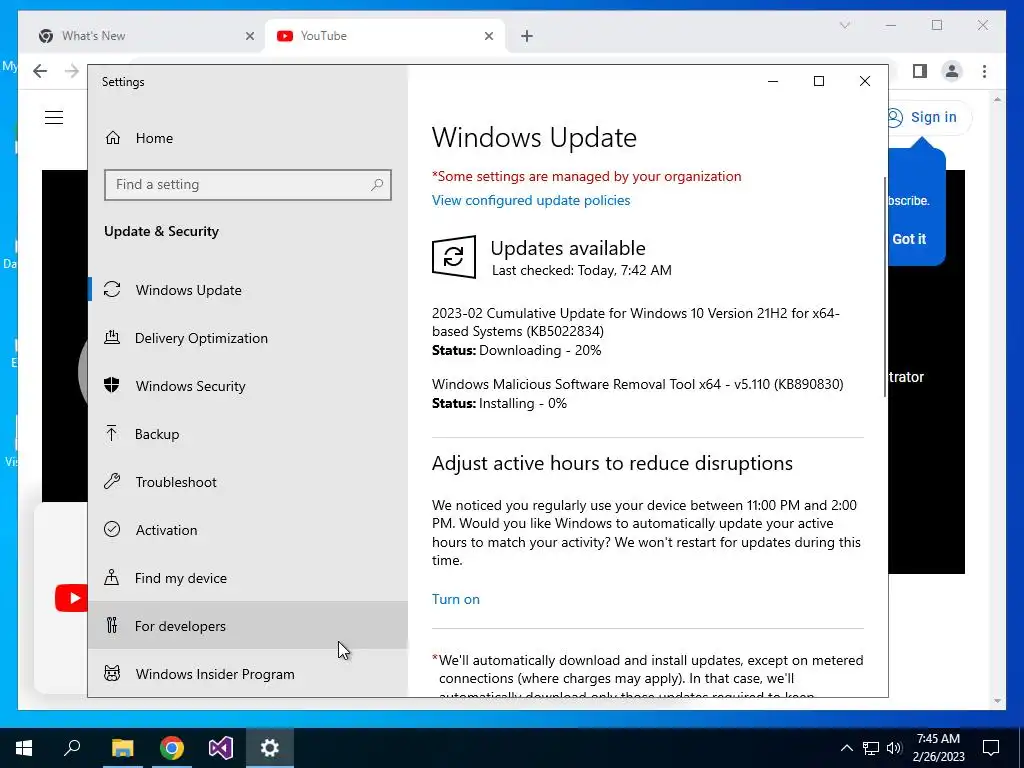Click the Status: Installing - 0% text
Viewport: 1024px width, 768px height.
[500, 404]
